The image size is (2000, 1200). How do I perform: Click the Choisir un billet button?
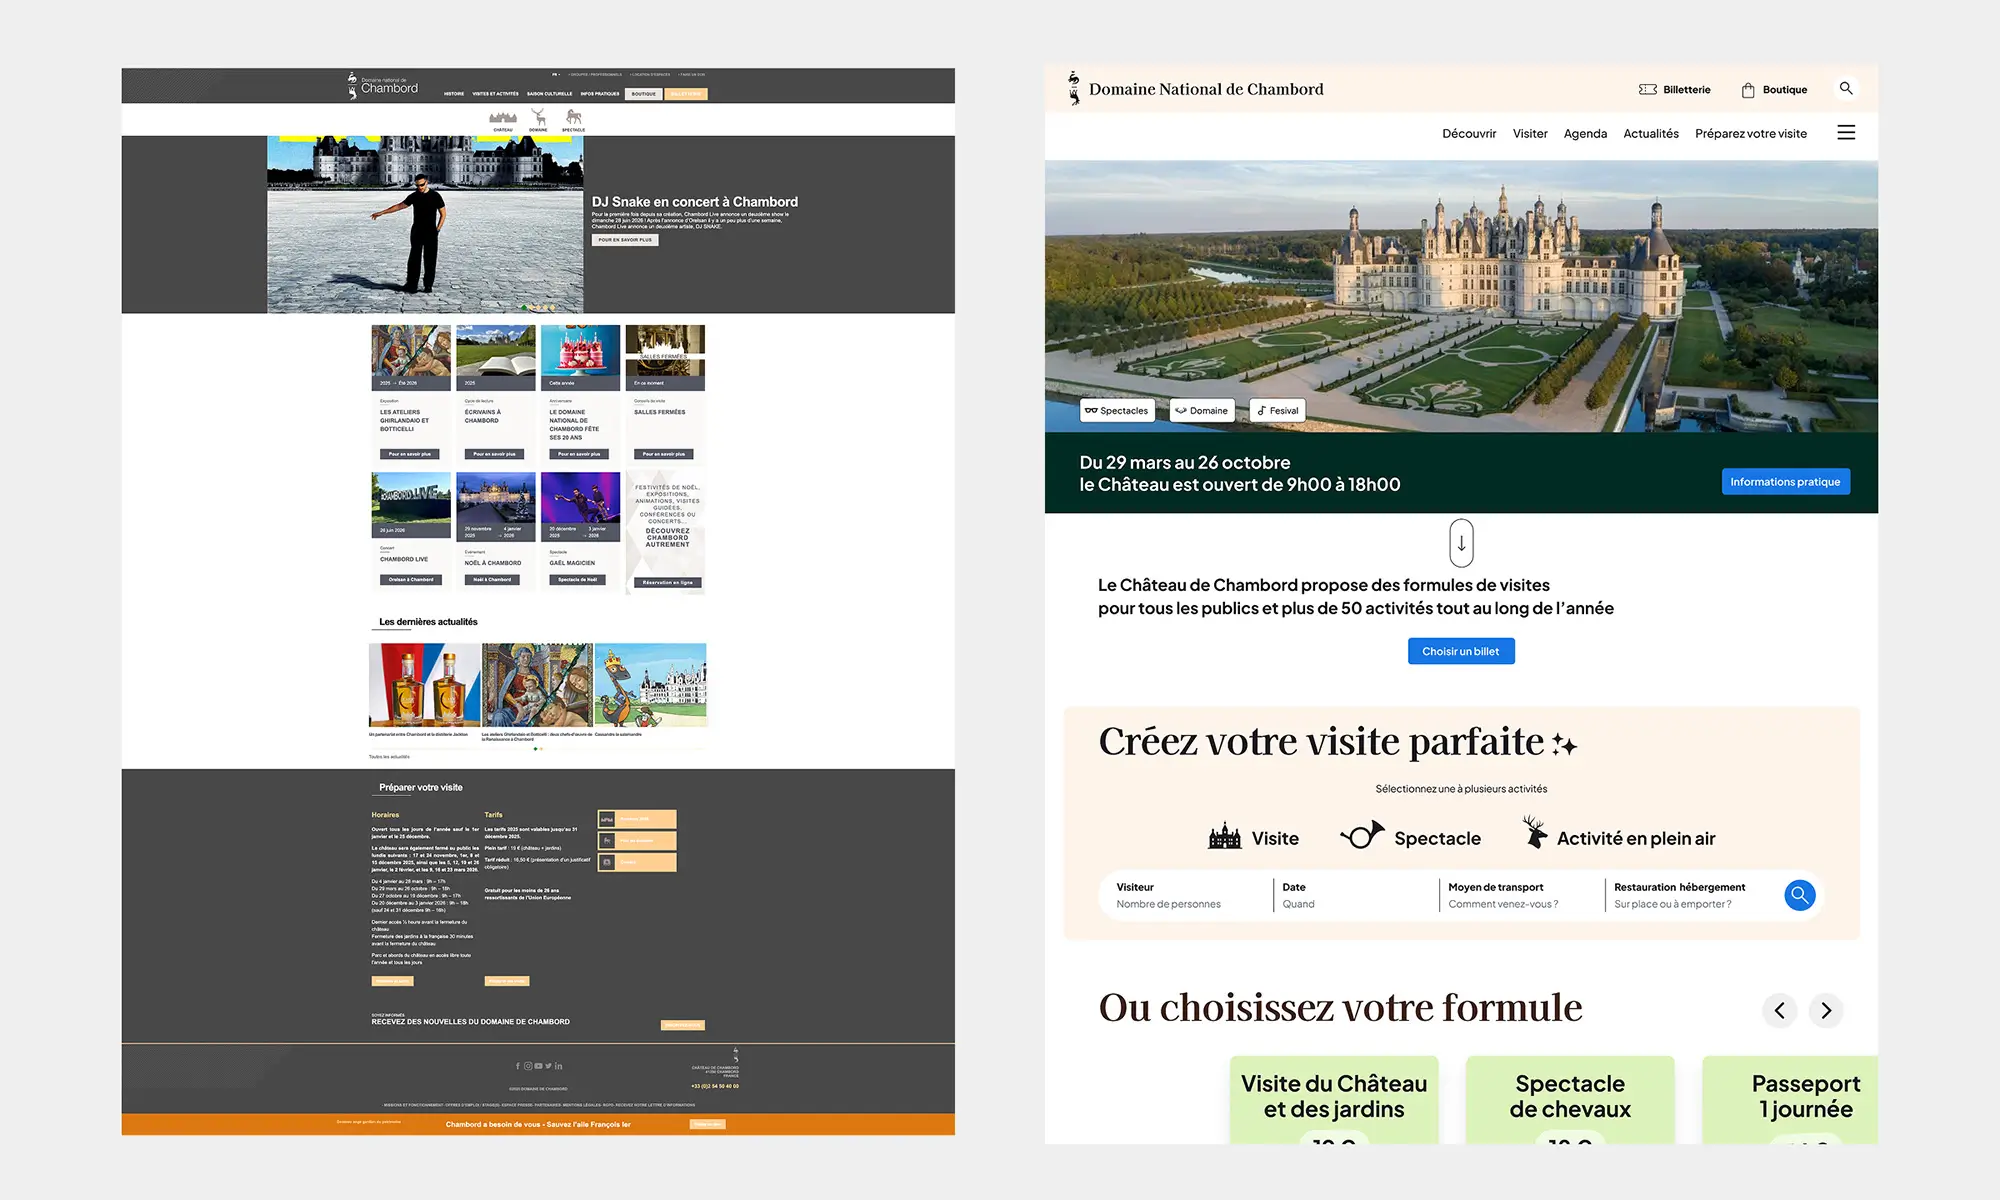pyautogui.click(x=1461, y=651)
